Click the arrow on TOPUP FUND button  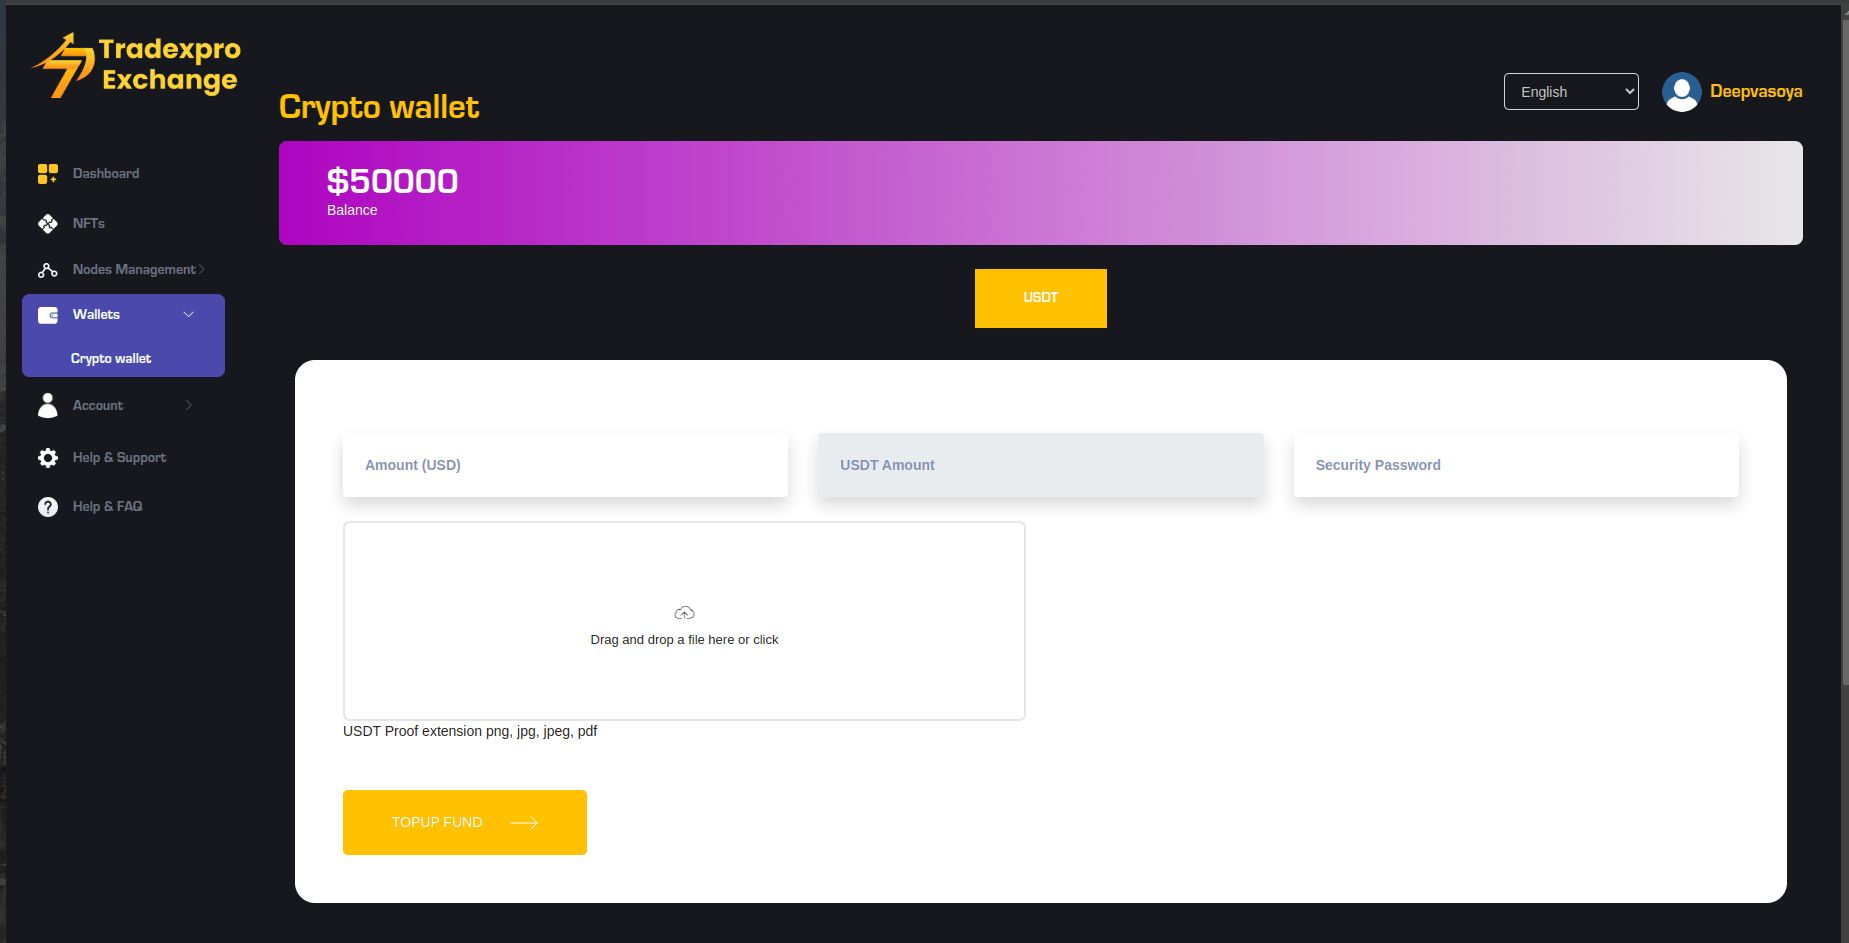tap(525, 823)
